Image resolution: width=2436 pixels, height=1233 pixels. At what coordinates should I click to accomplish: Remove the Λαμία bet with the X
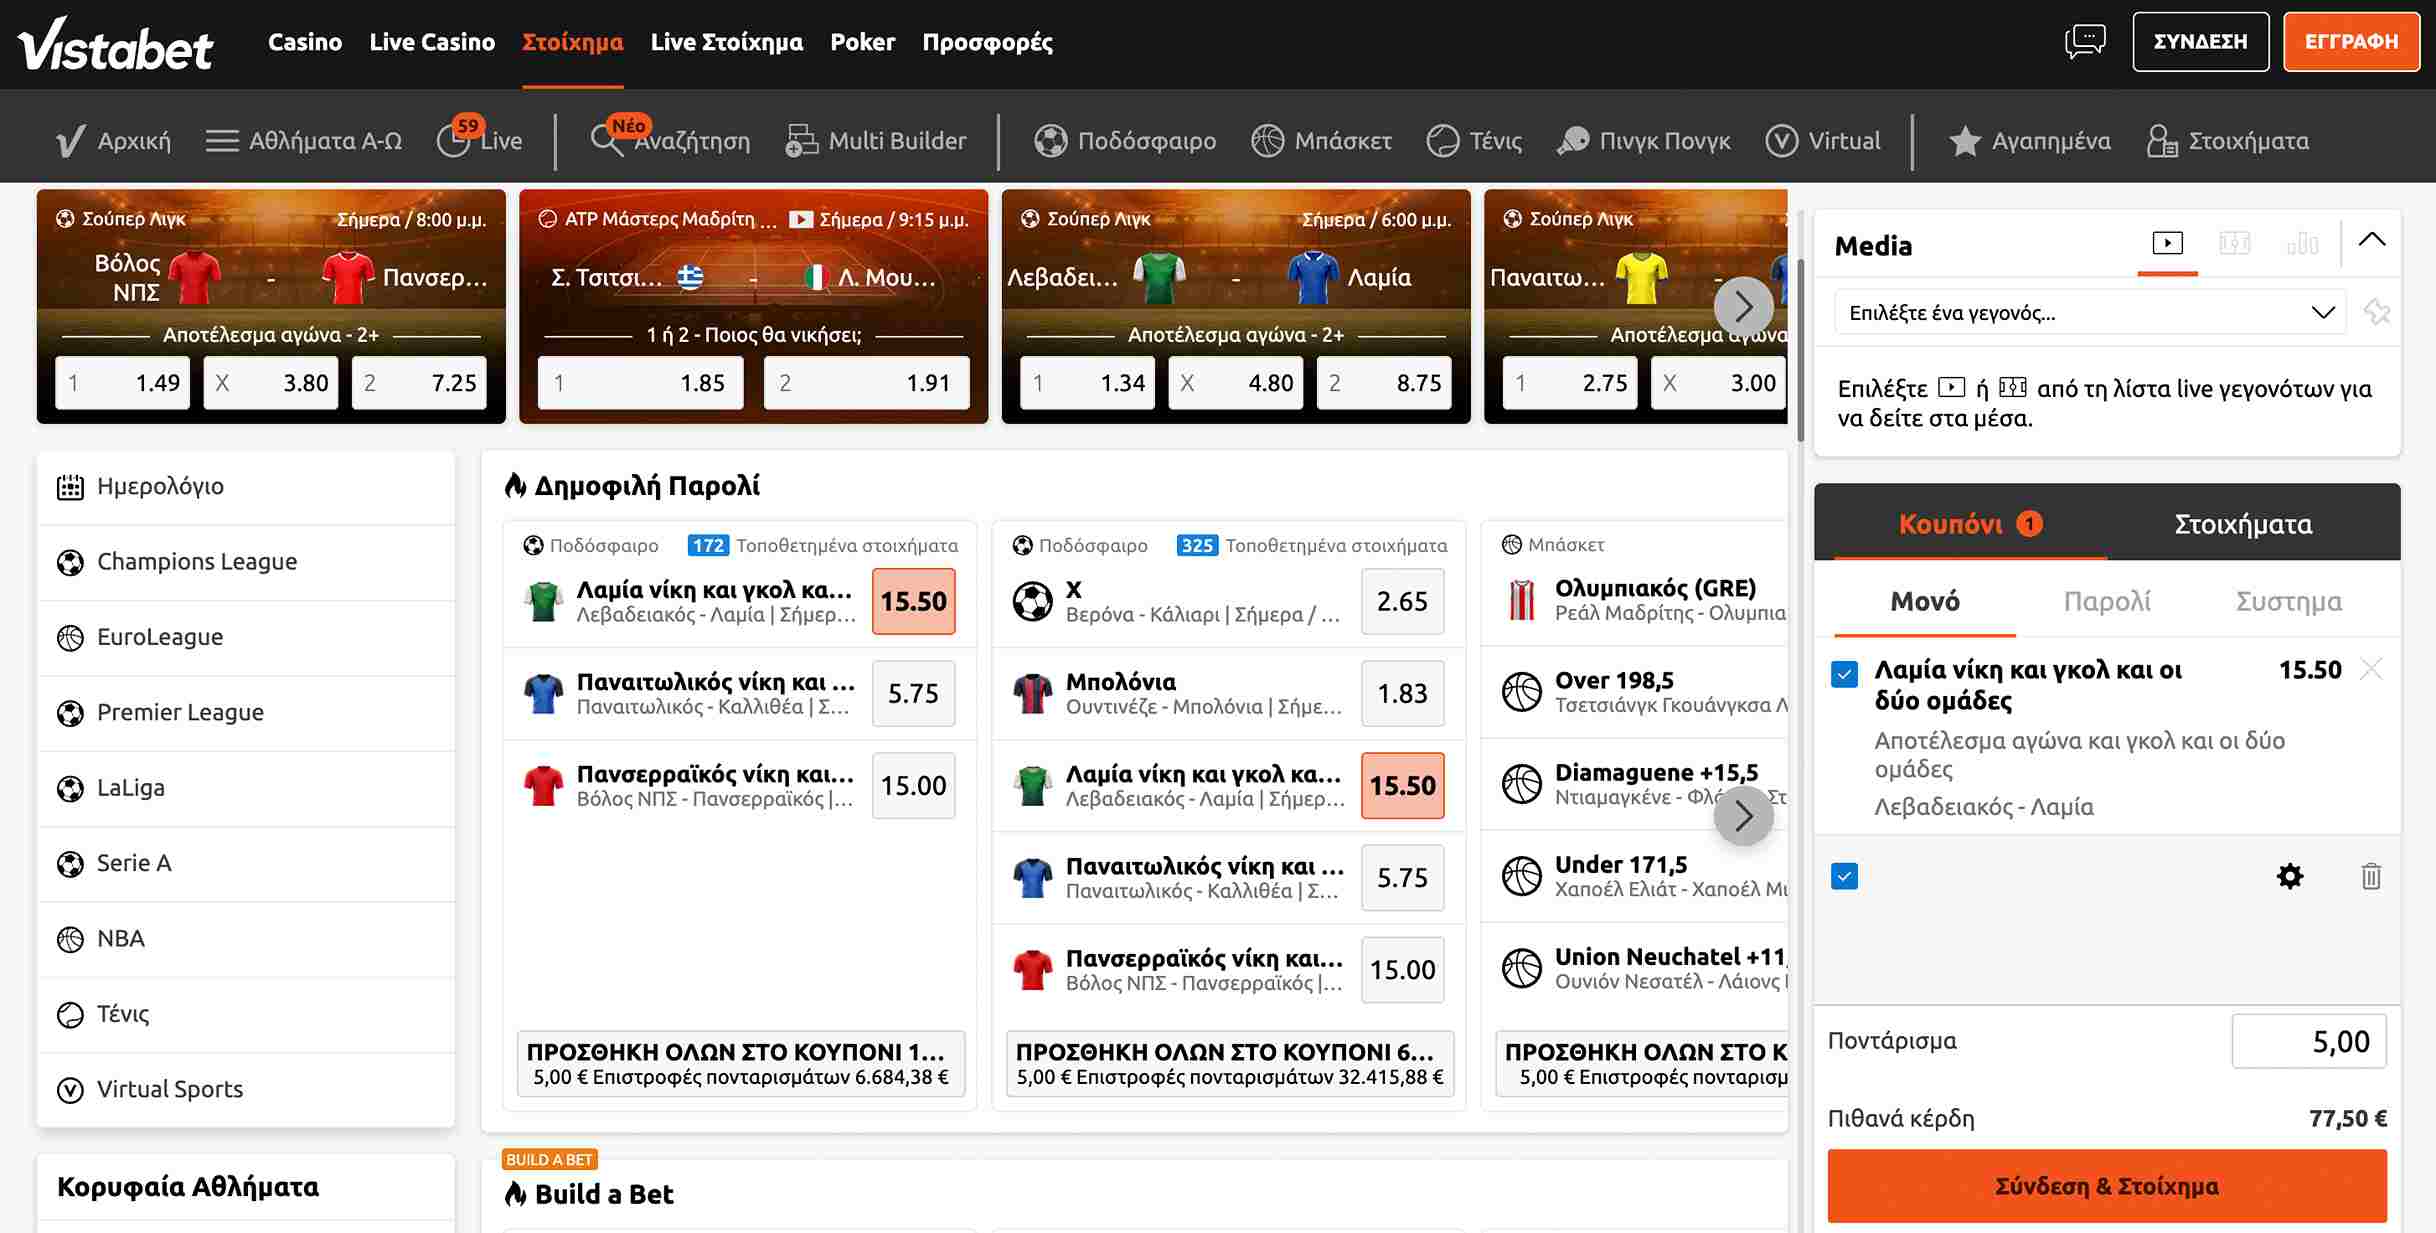(2371, 669)
